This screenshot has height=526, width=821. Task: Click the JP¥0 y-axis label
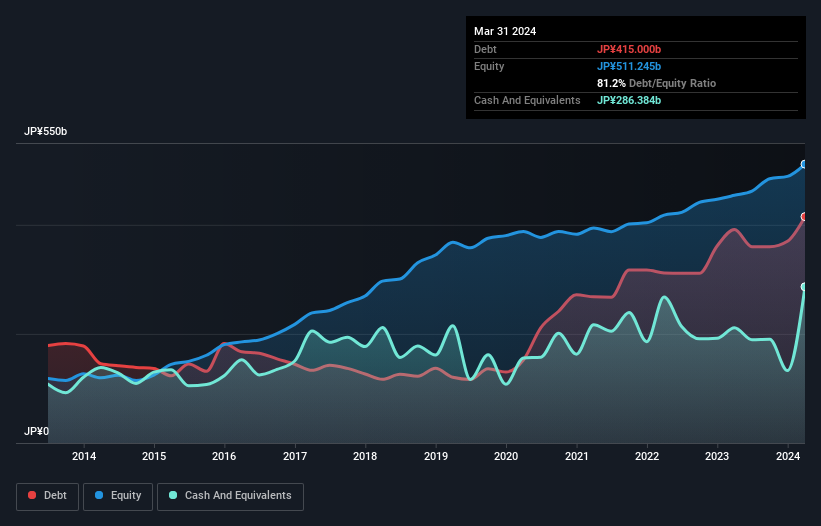tap(37, 432)
